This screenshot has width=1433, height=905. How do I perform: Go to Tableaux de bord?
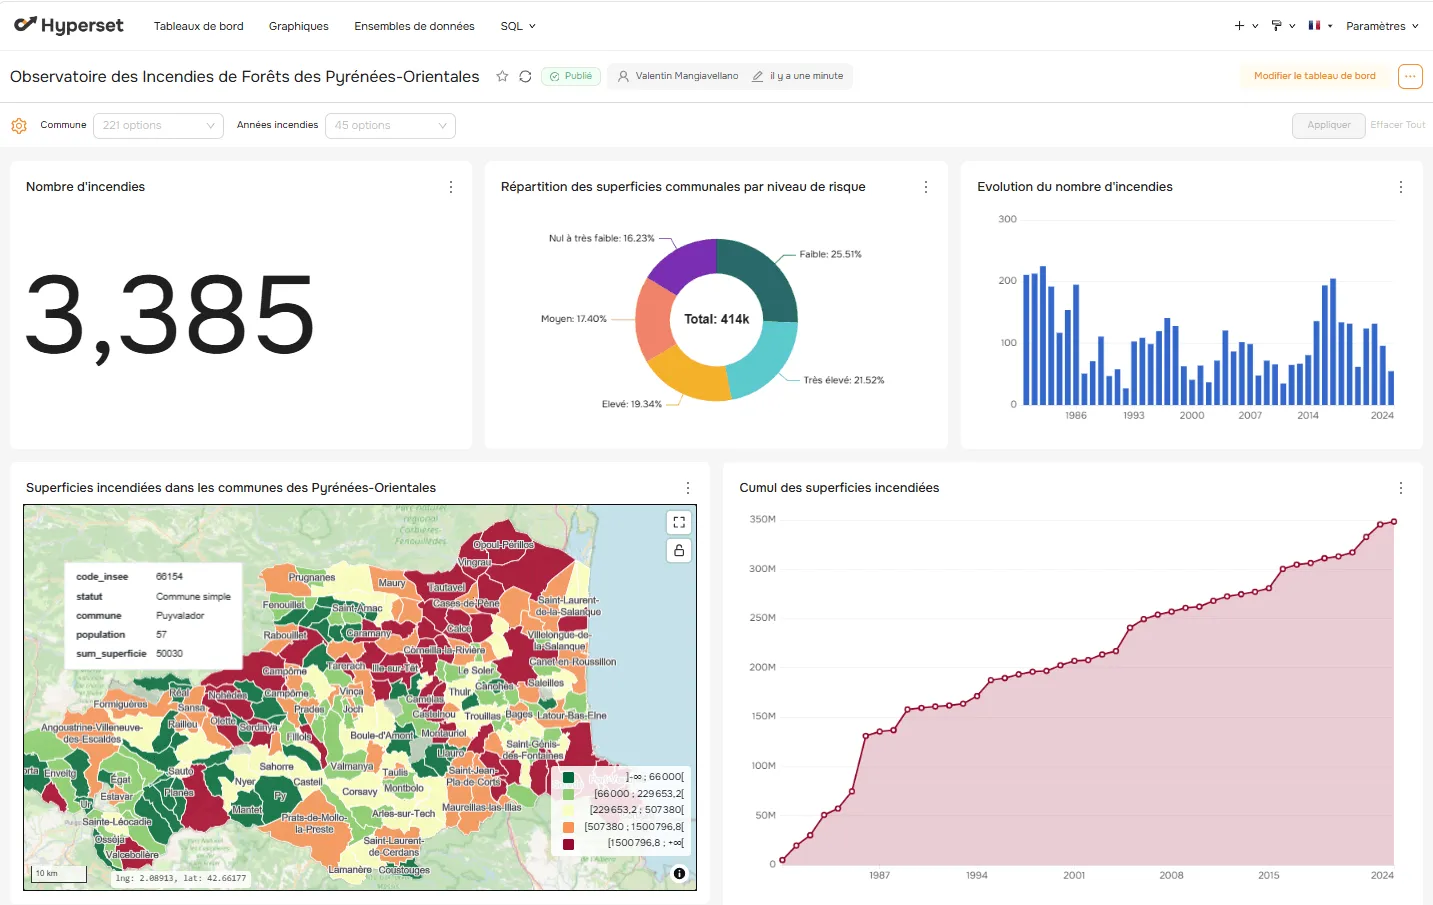coord(199,26)
